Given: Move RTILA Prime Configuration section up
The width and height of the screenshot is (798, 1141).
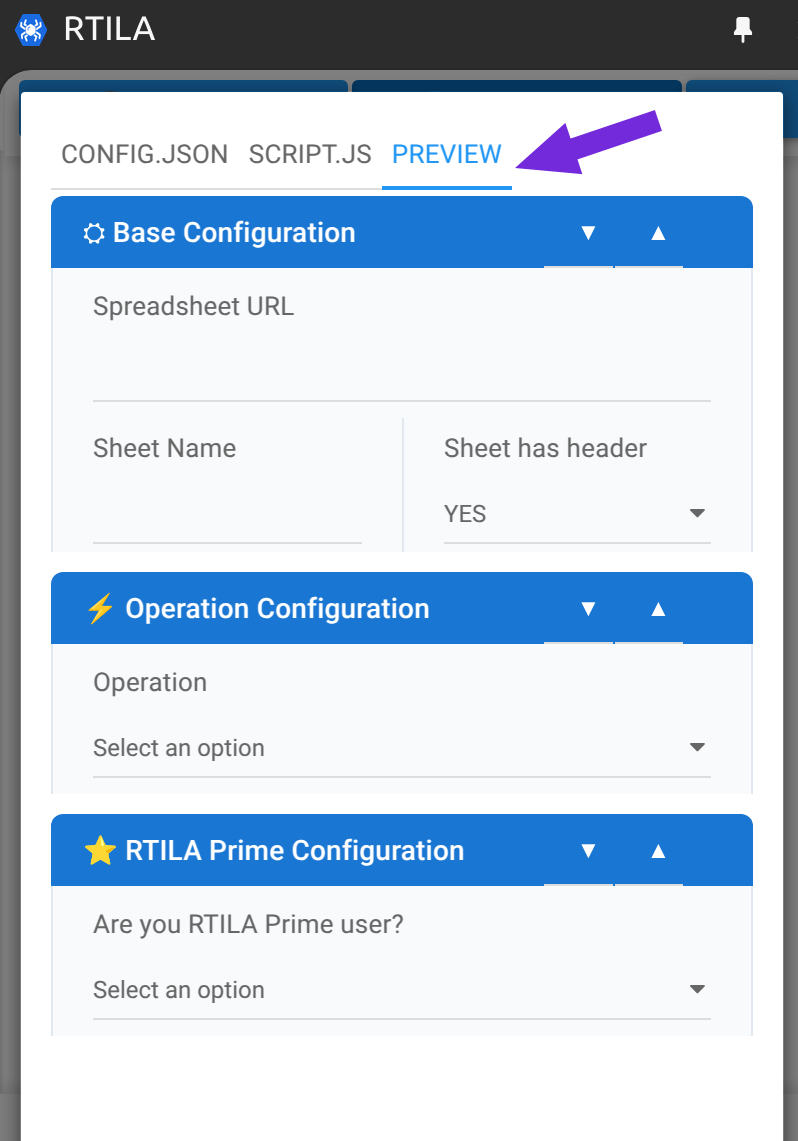Looking at the screenshot, I should 658,851.
